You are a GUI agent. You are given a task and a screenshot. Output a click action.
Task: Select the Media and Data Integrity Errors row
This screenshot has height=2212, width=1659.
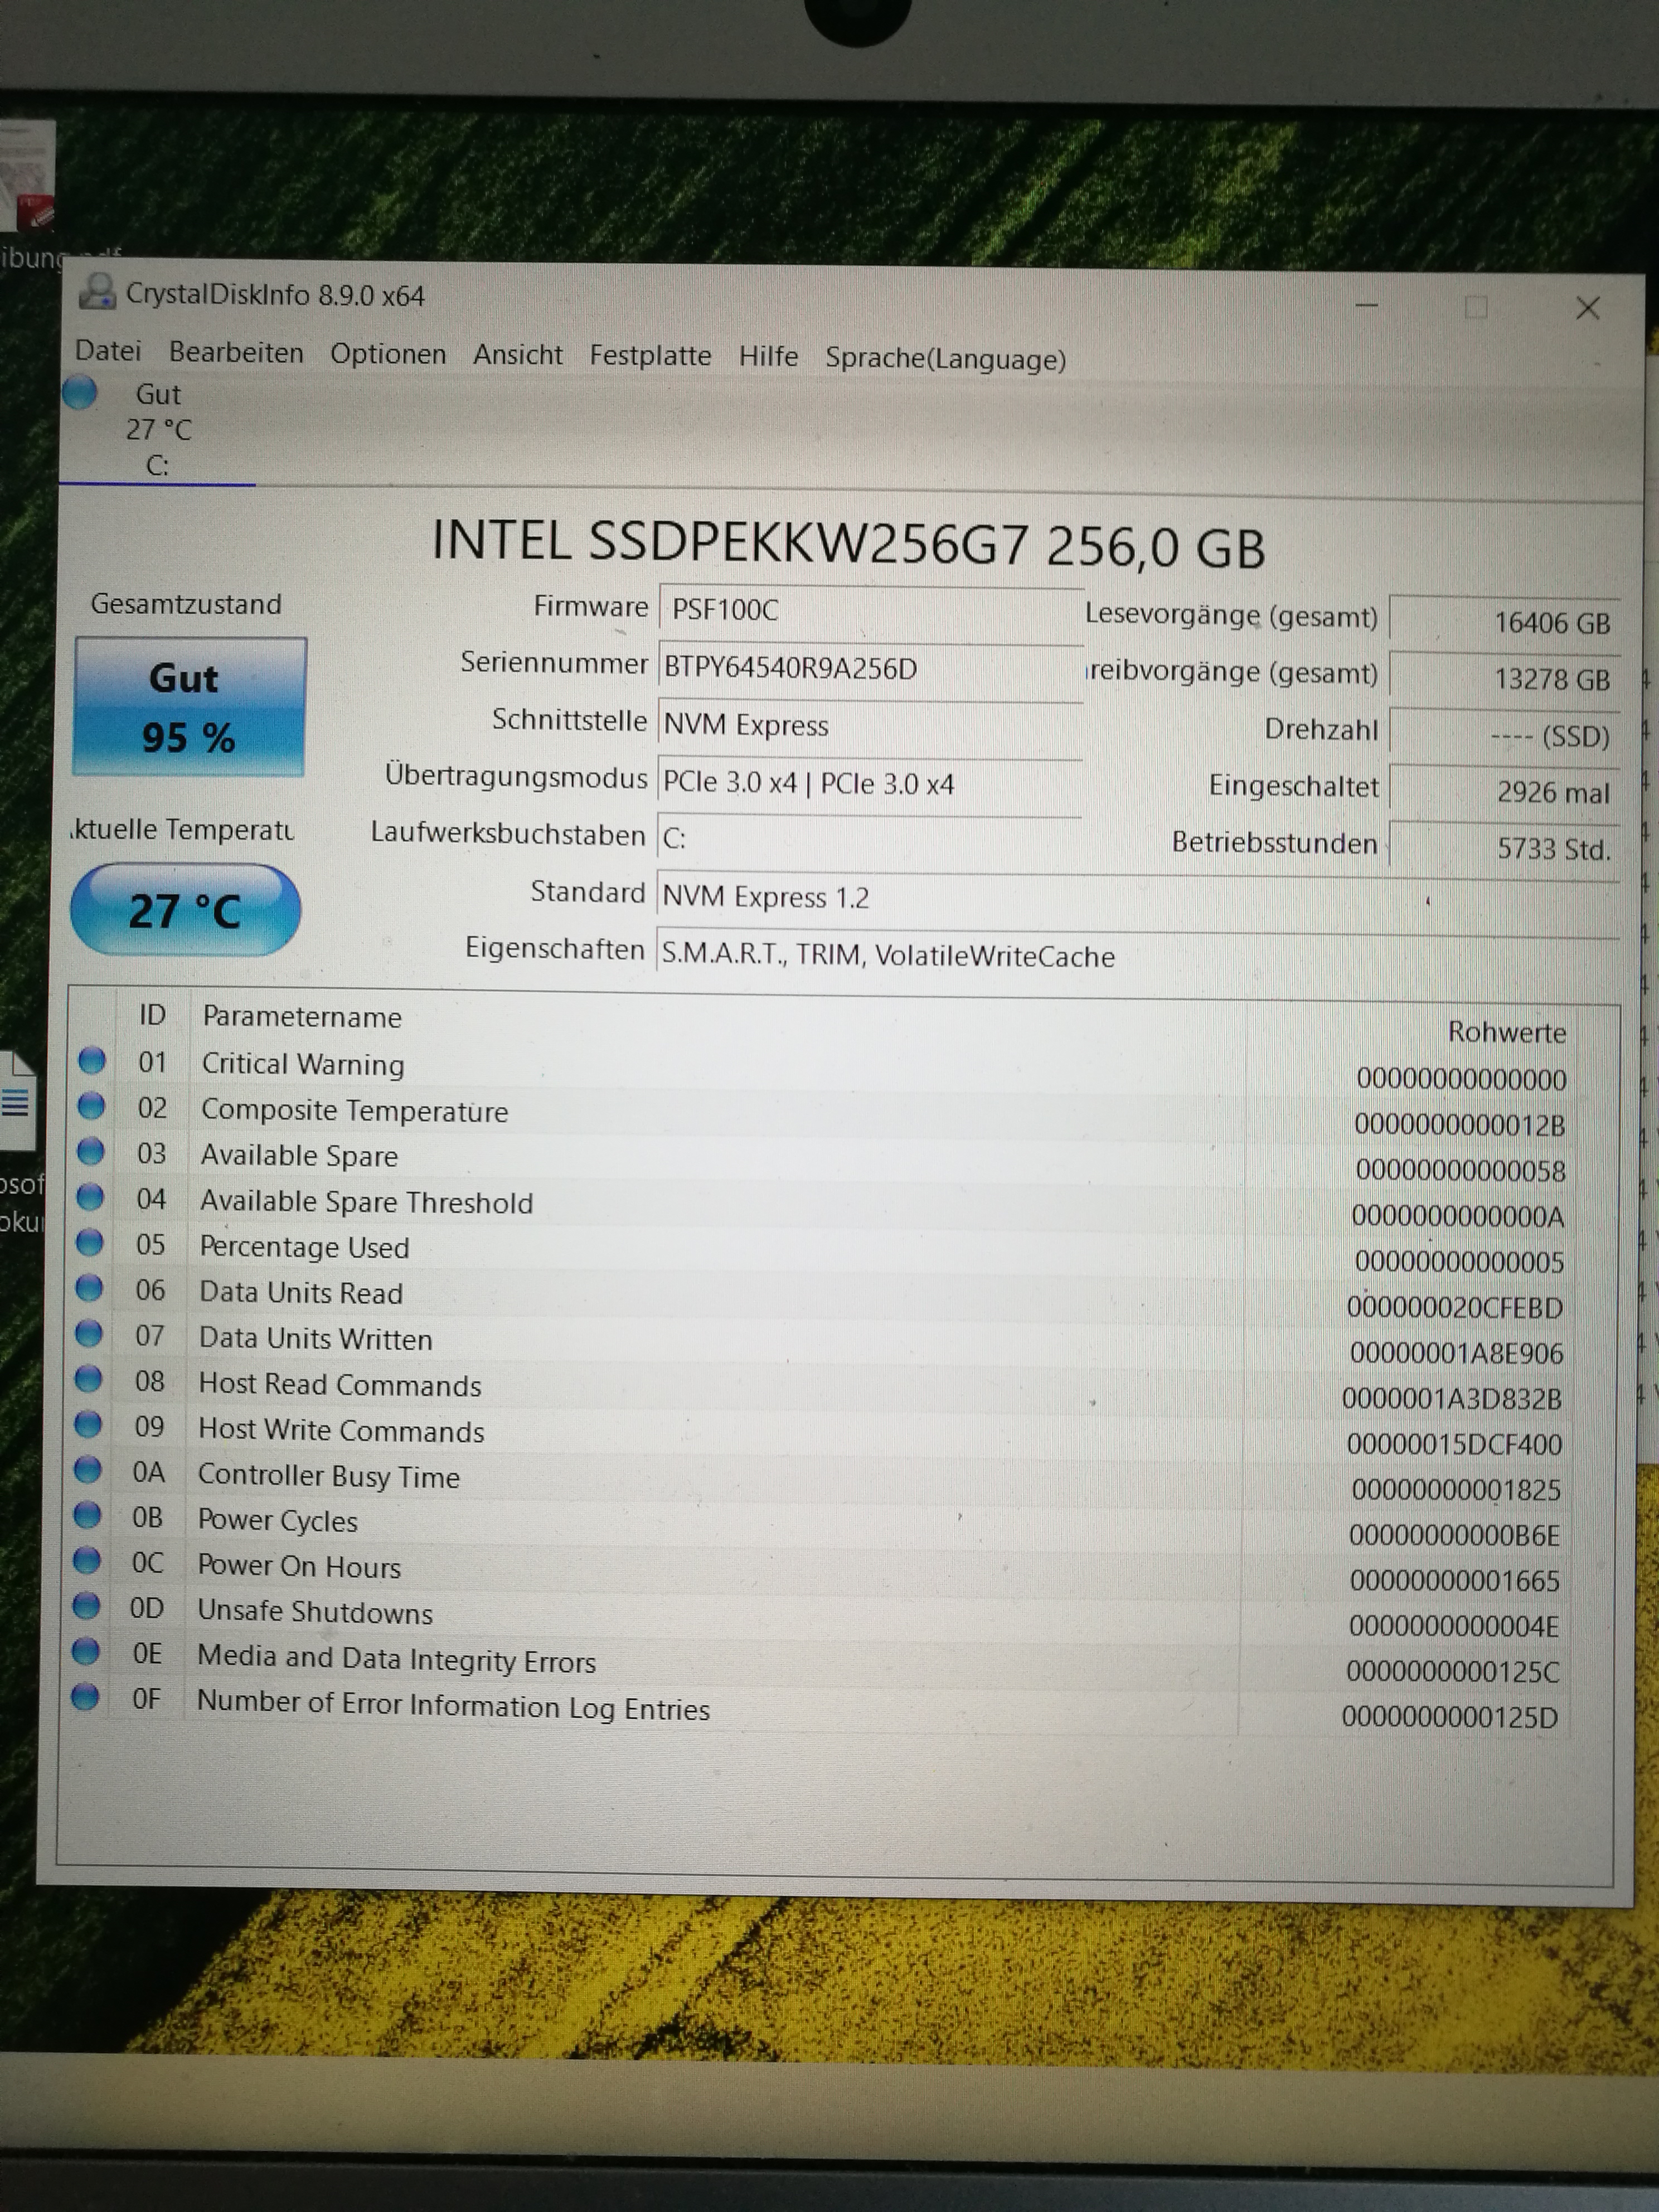[396, 1659]
